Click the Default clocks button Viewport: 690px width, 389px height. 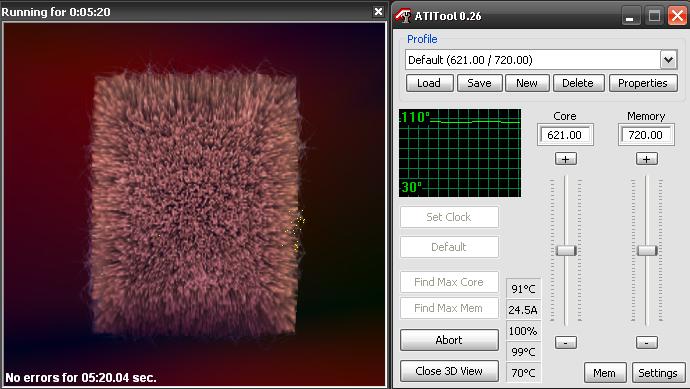(x=449, y=247)
